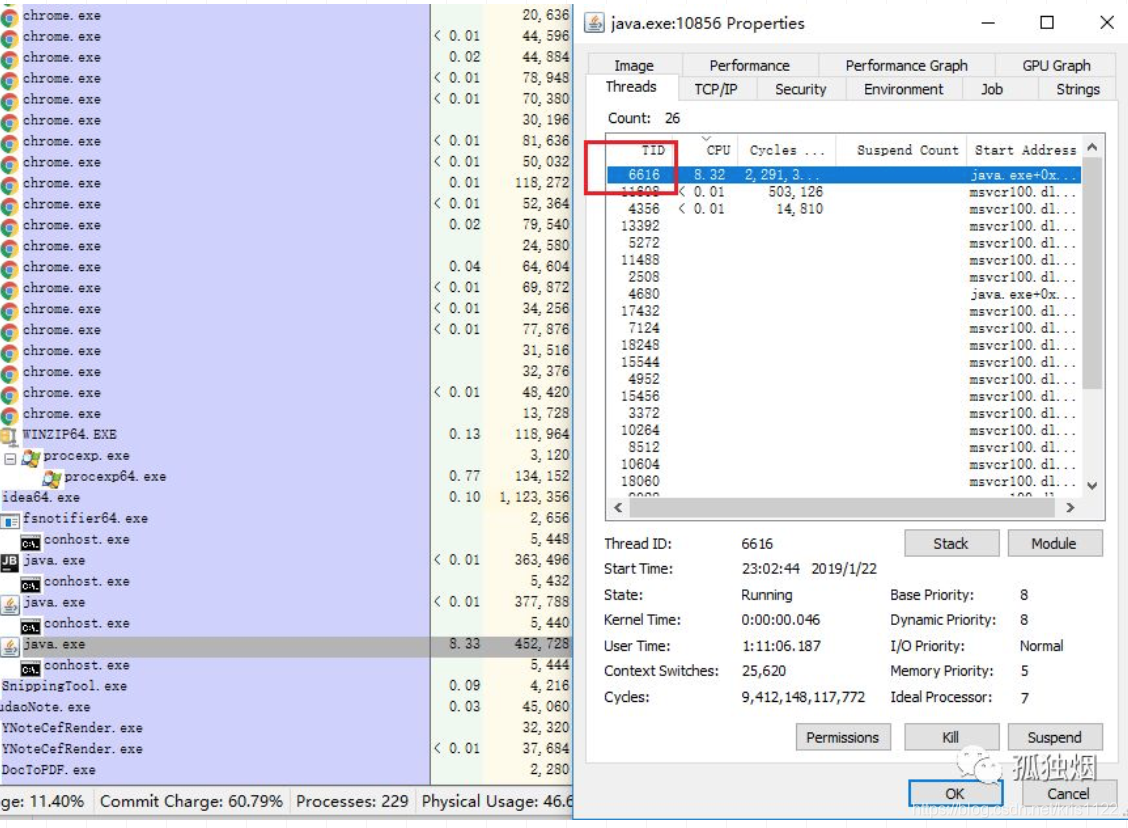This screenshot has height=828, width=1128.
Task: Open the Performance tab
Action: pos(749,65)
